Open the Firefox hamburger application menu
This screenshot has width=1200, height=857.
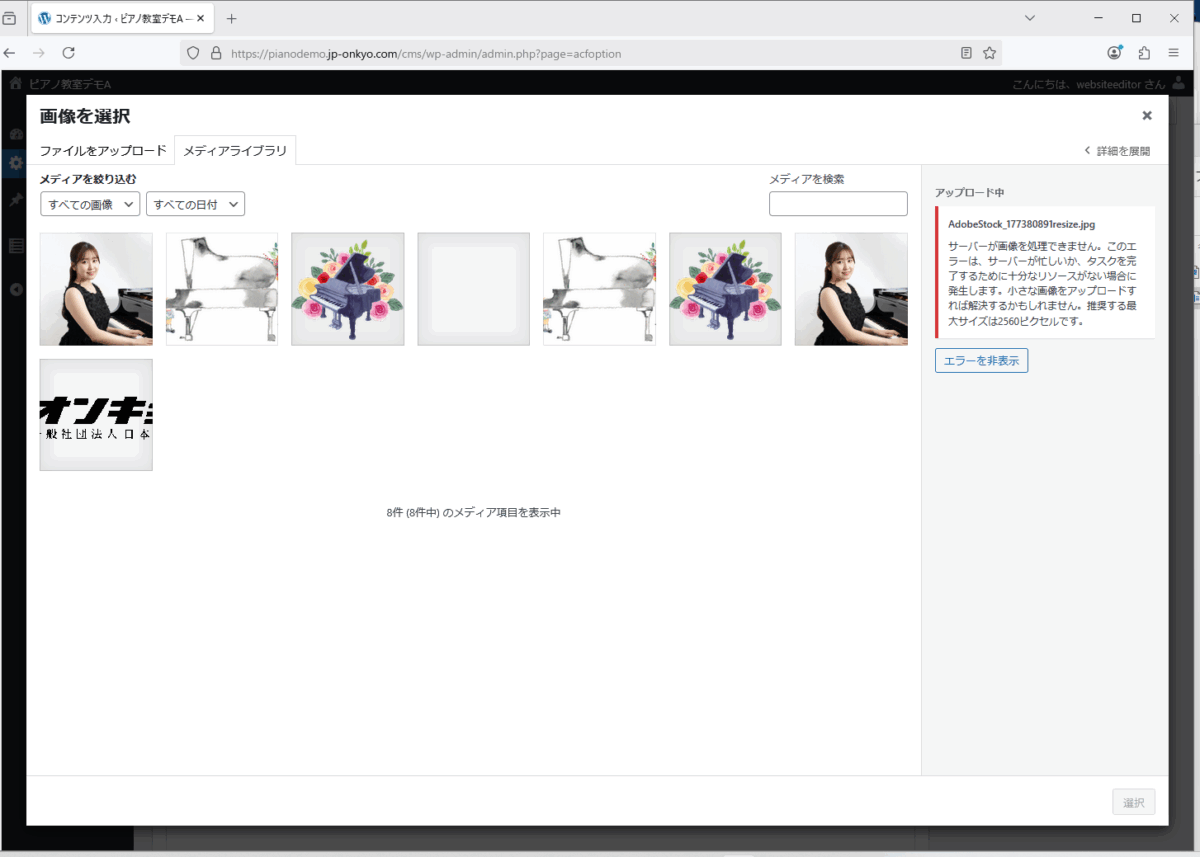pos(1174,53)
